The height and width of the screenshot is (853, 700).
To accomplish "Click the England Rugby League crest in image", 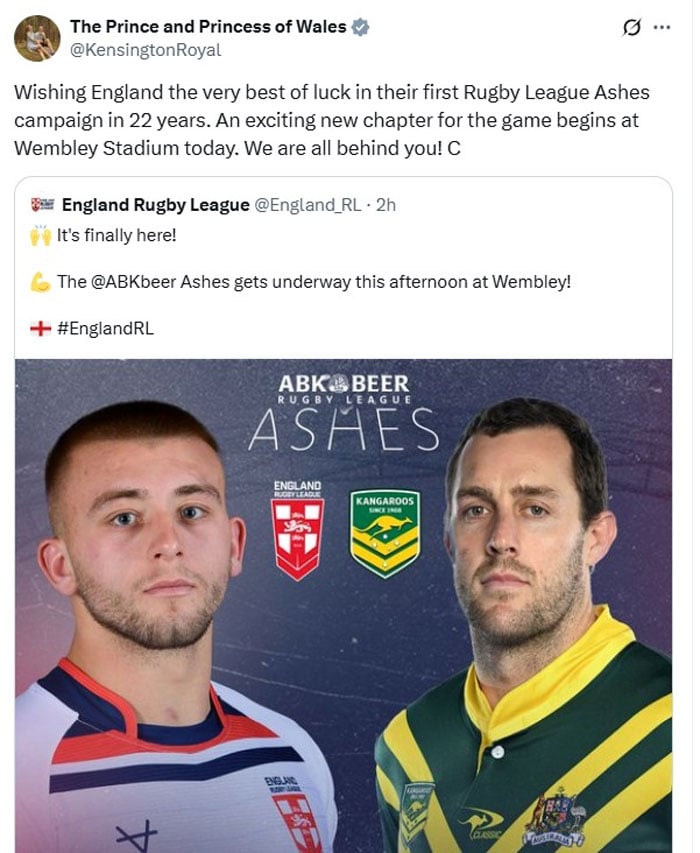I will 298,532.
